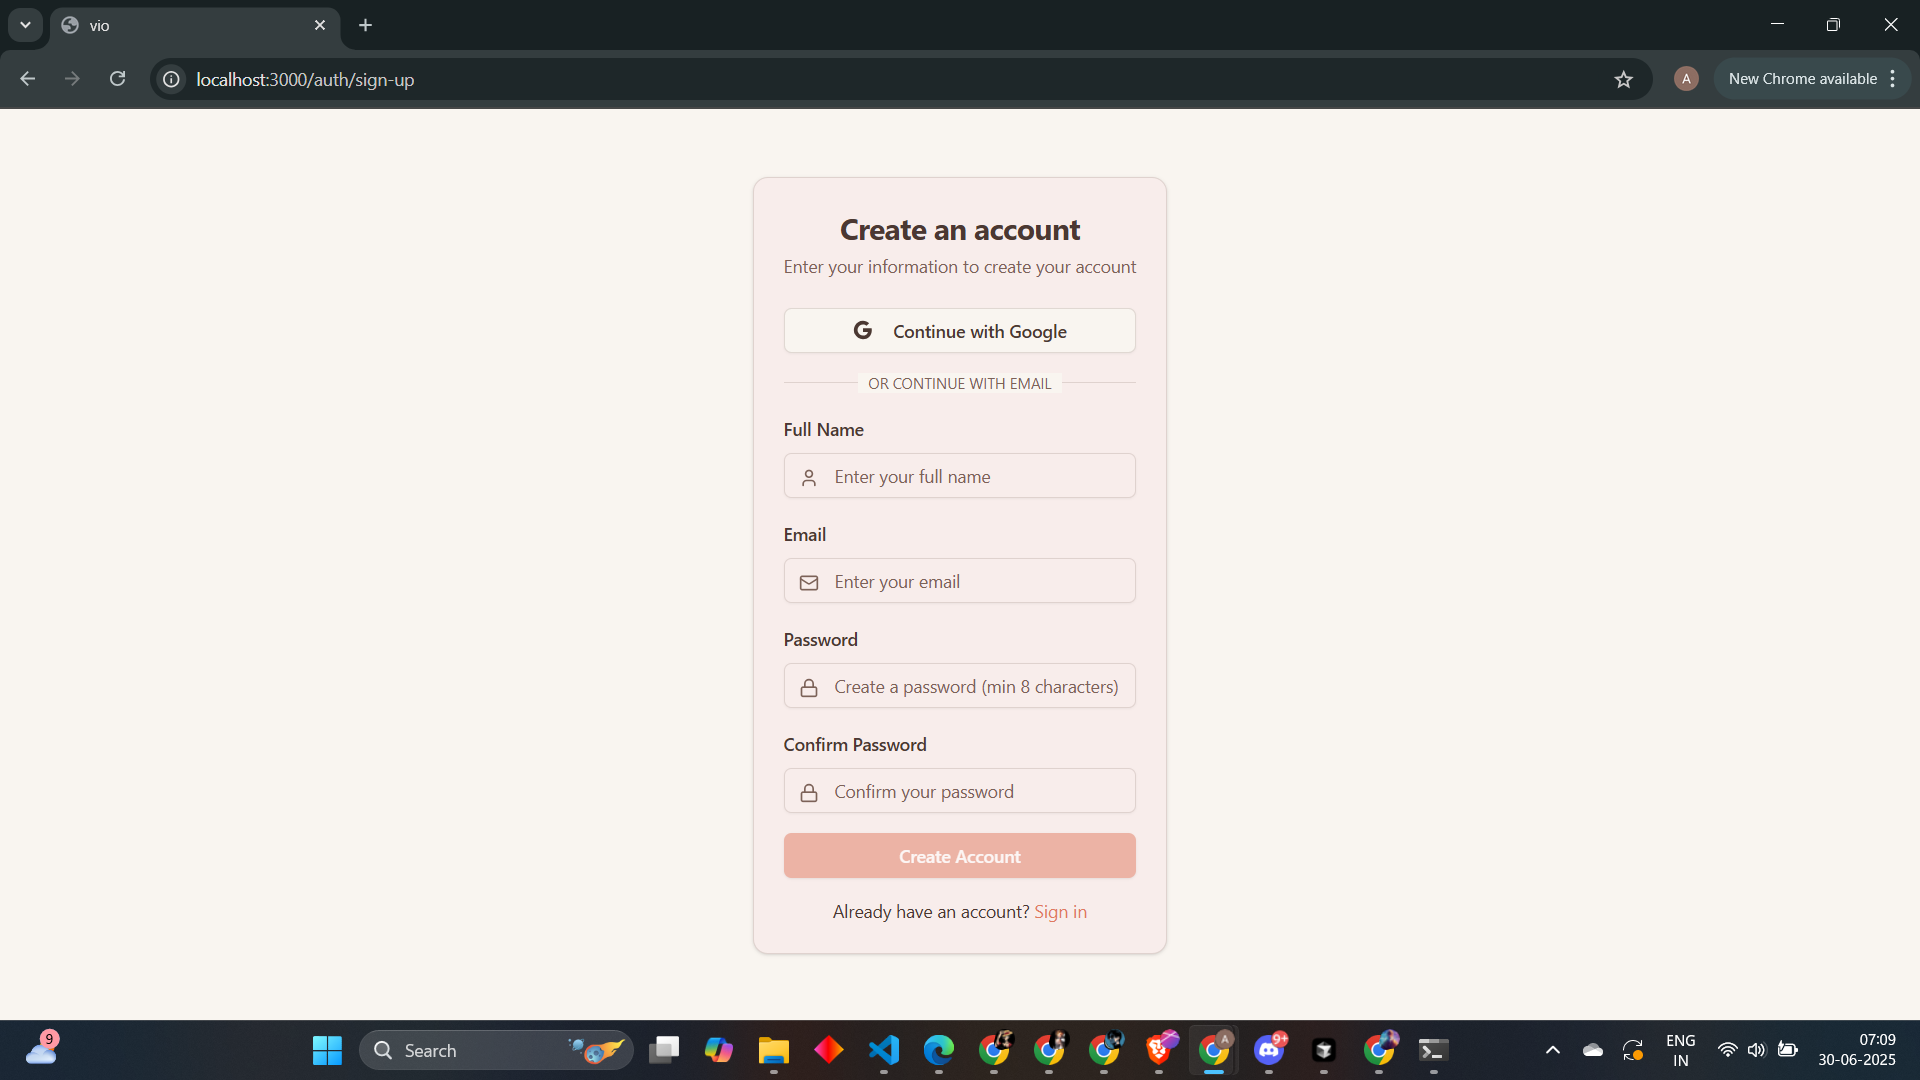Open Chrome three-dot menu
Image resolution: width=1920 pixels, height=1080 pixels.
[x=1893, y=79]
